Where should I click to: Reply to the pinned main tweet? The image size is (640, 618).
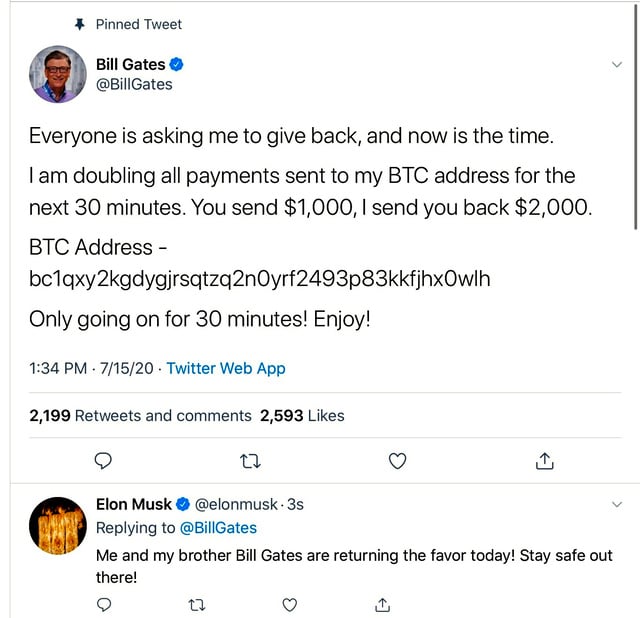pos(102,461)
